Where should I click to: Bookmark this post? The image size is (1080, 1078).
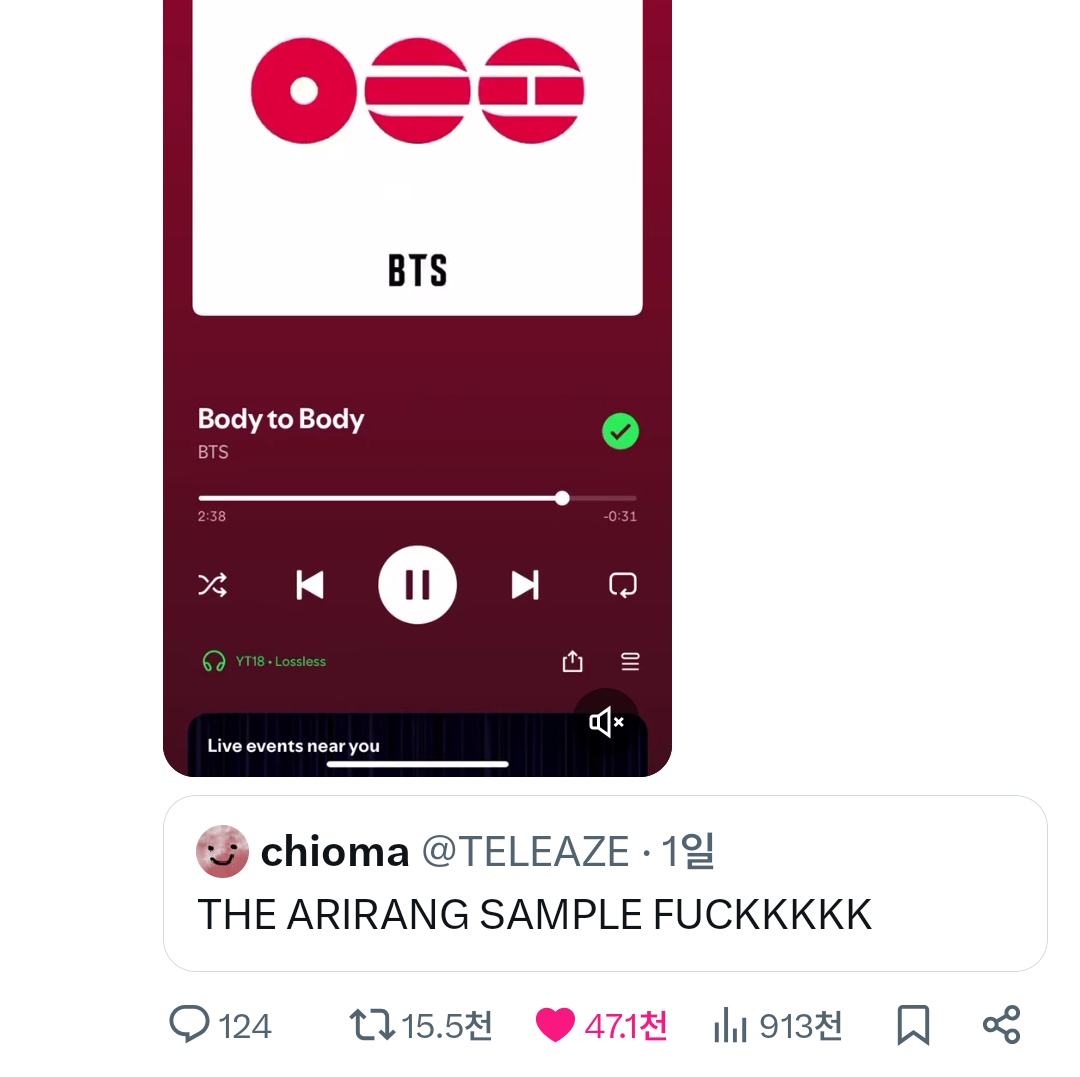(x=913, y=1025)
